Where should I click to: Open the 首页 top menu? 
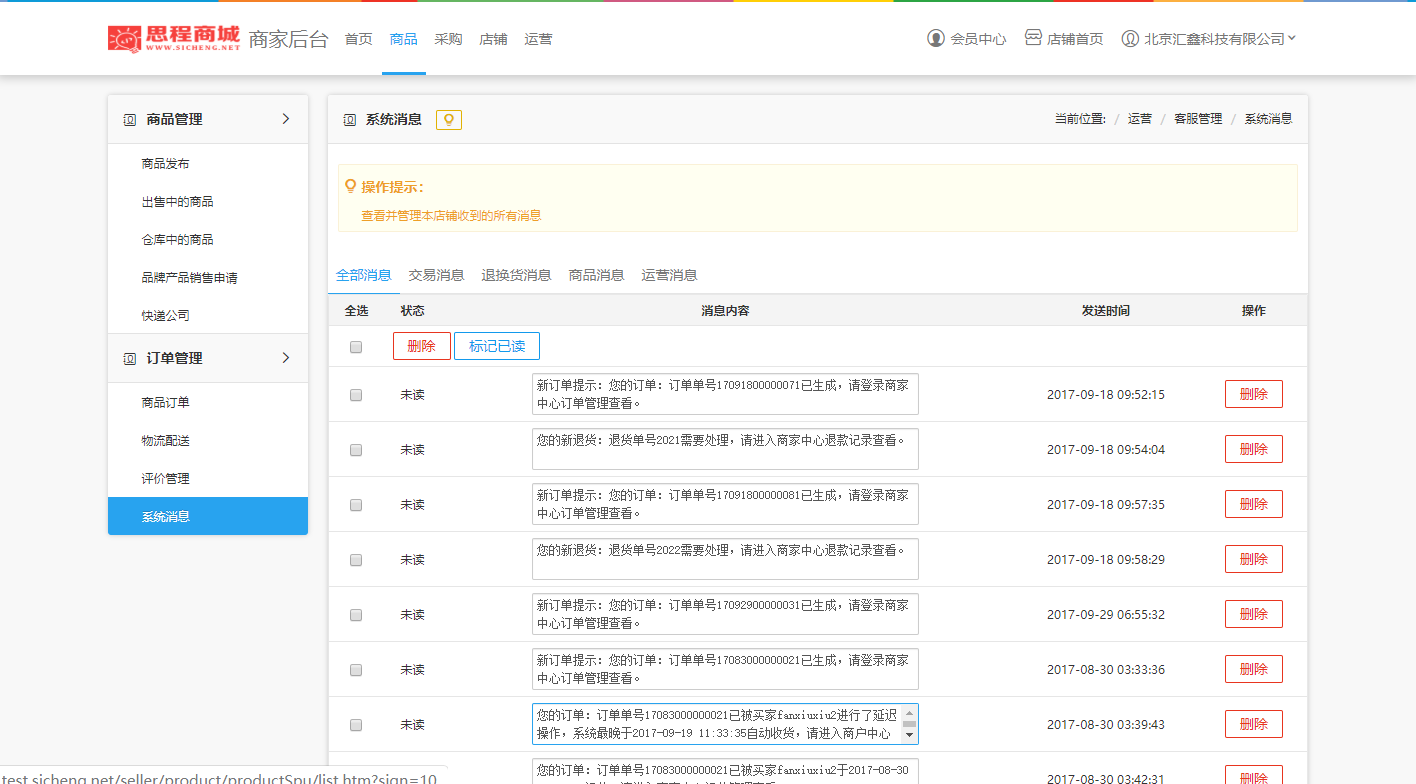(x=358, y=39)
